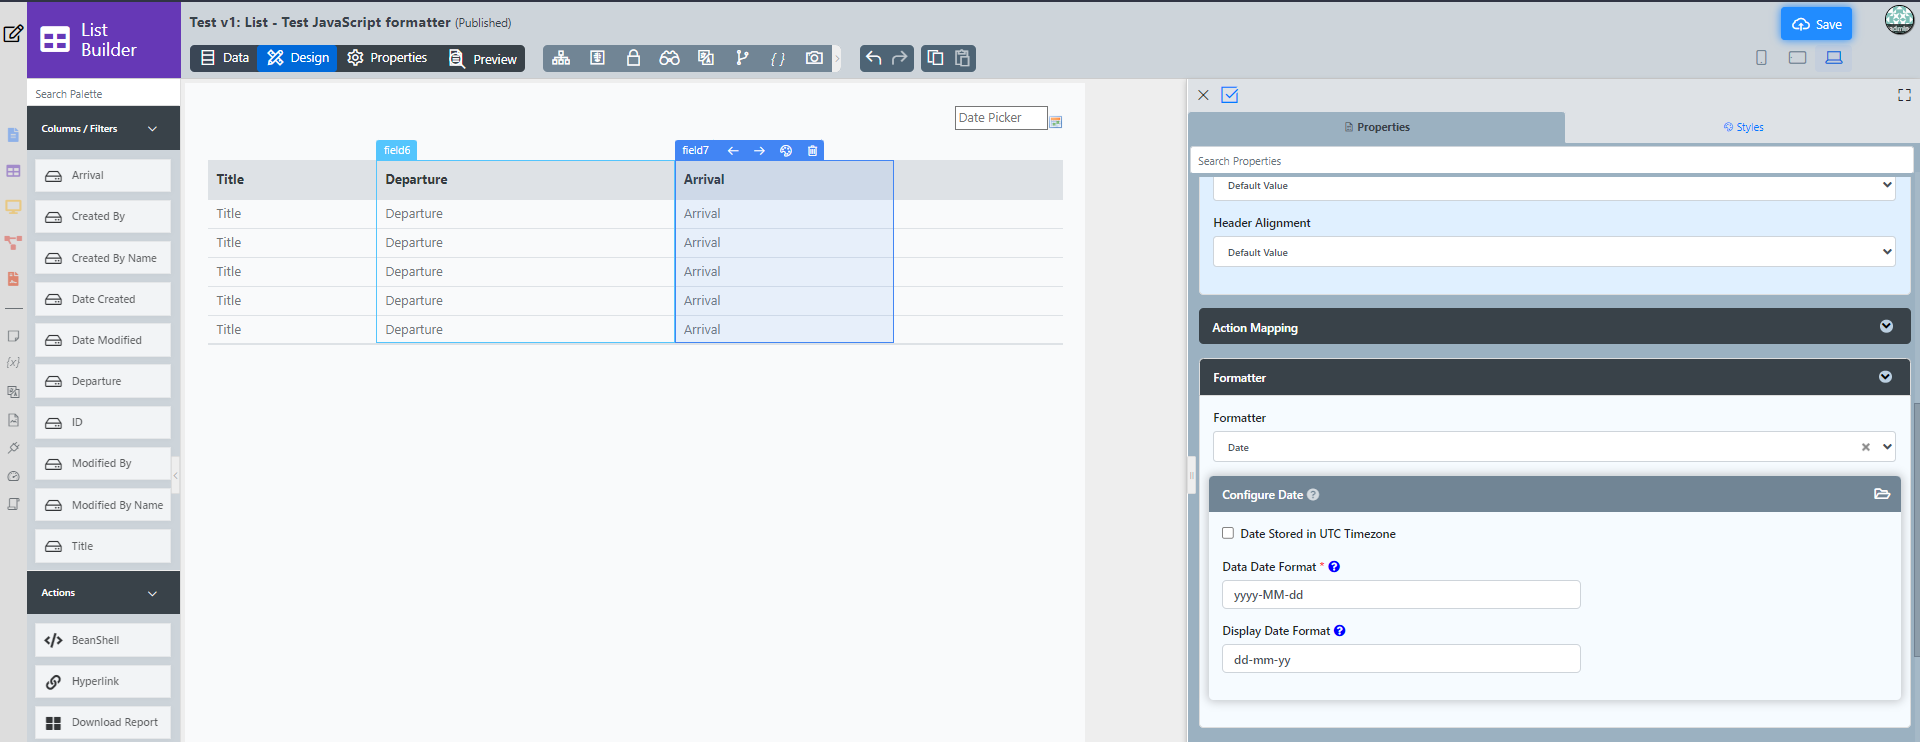
Task: Copy the selected element
Action: pyautogui.click(x=935, y=58)
